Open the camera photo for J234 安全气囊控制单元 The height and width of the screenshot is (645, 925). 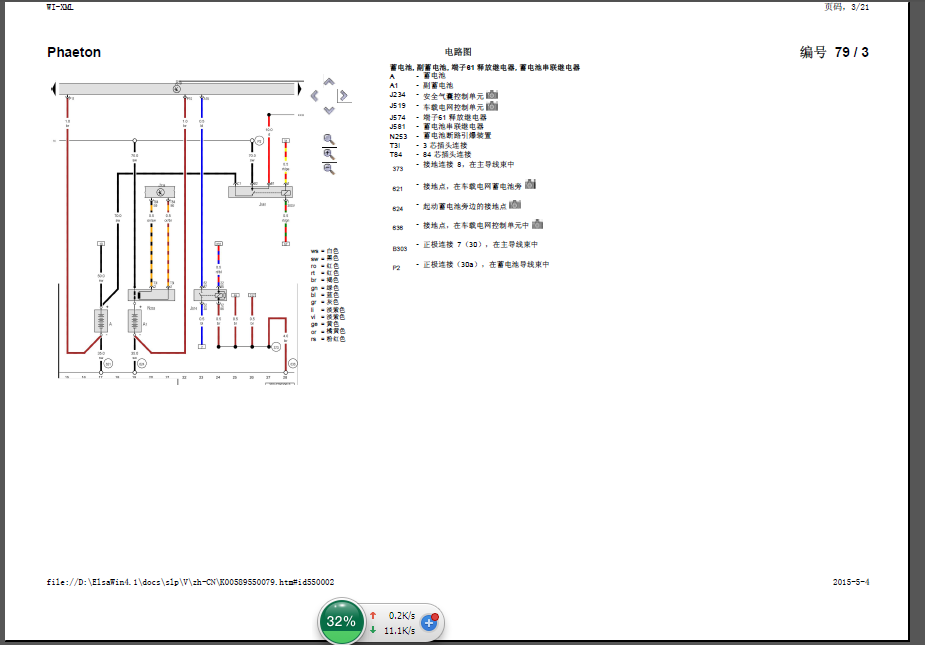(x=492, y=94)
